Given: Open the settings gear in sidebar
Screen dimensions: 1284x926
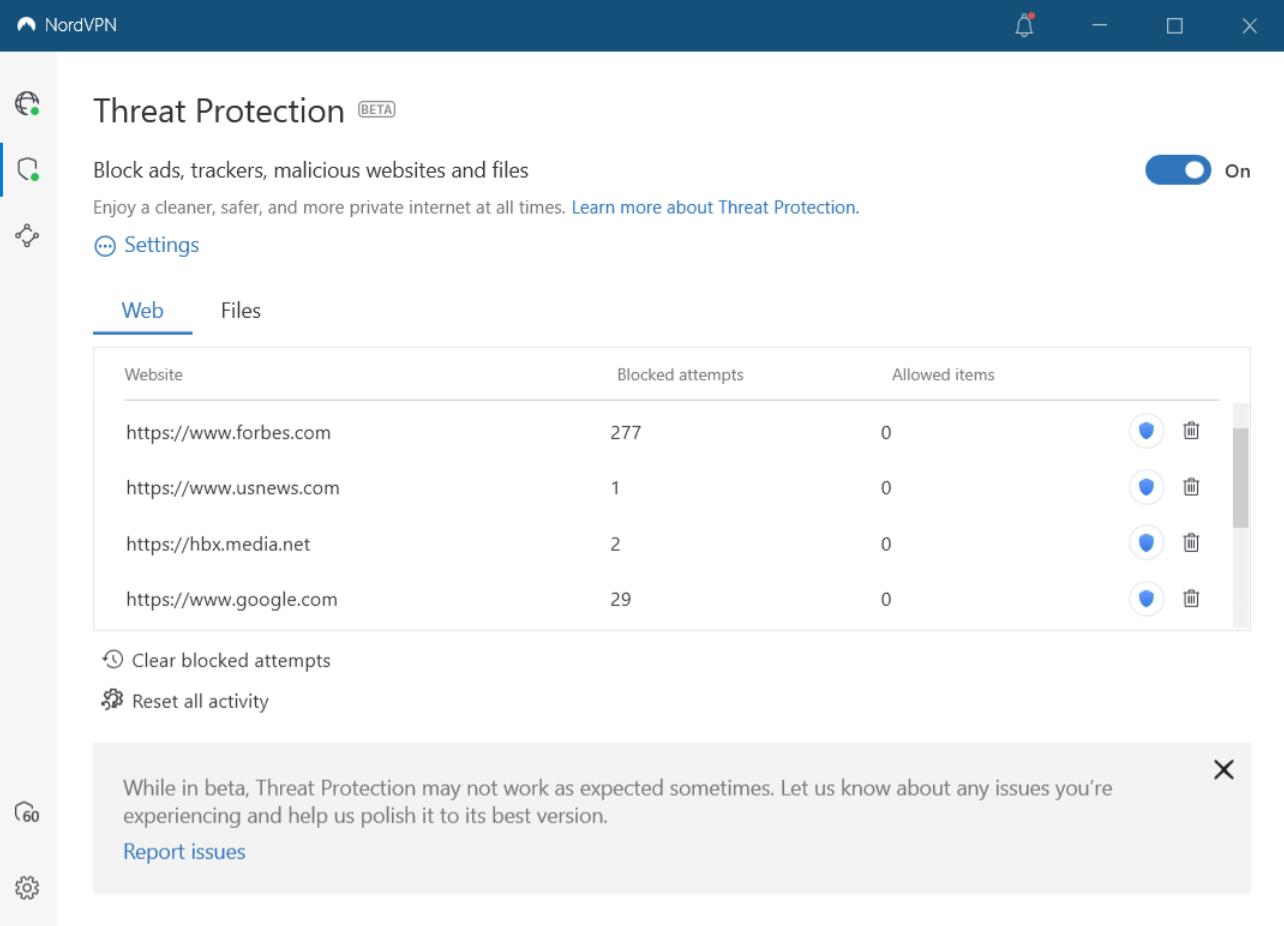Looking at the screenshot, I should [27, 887].
